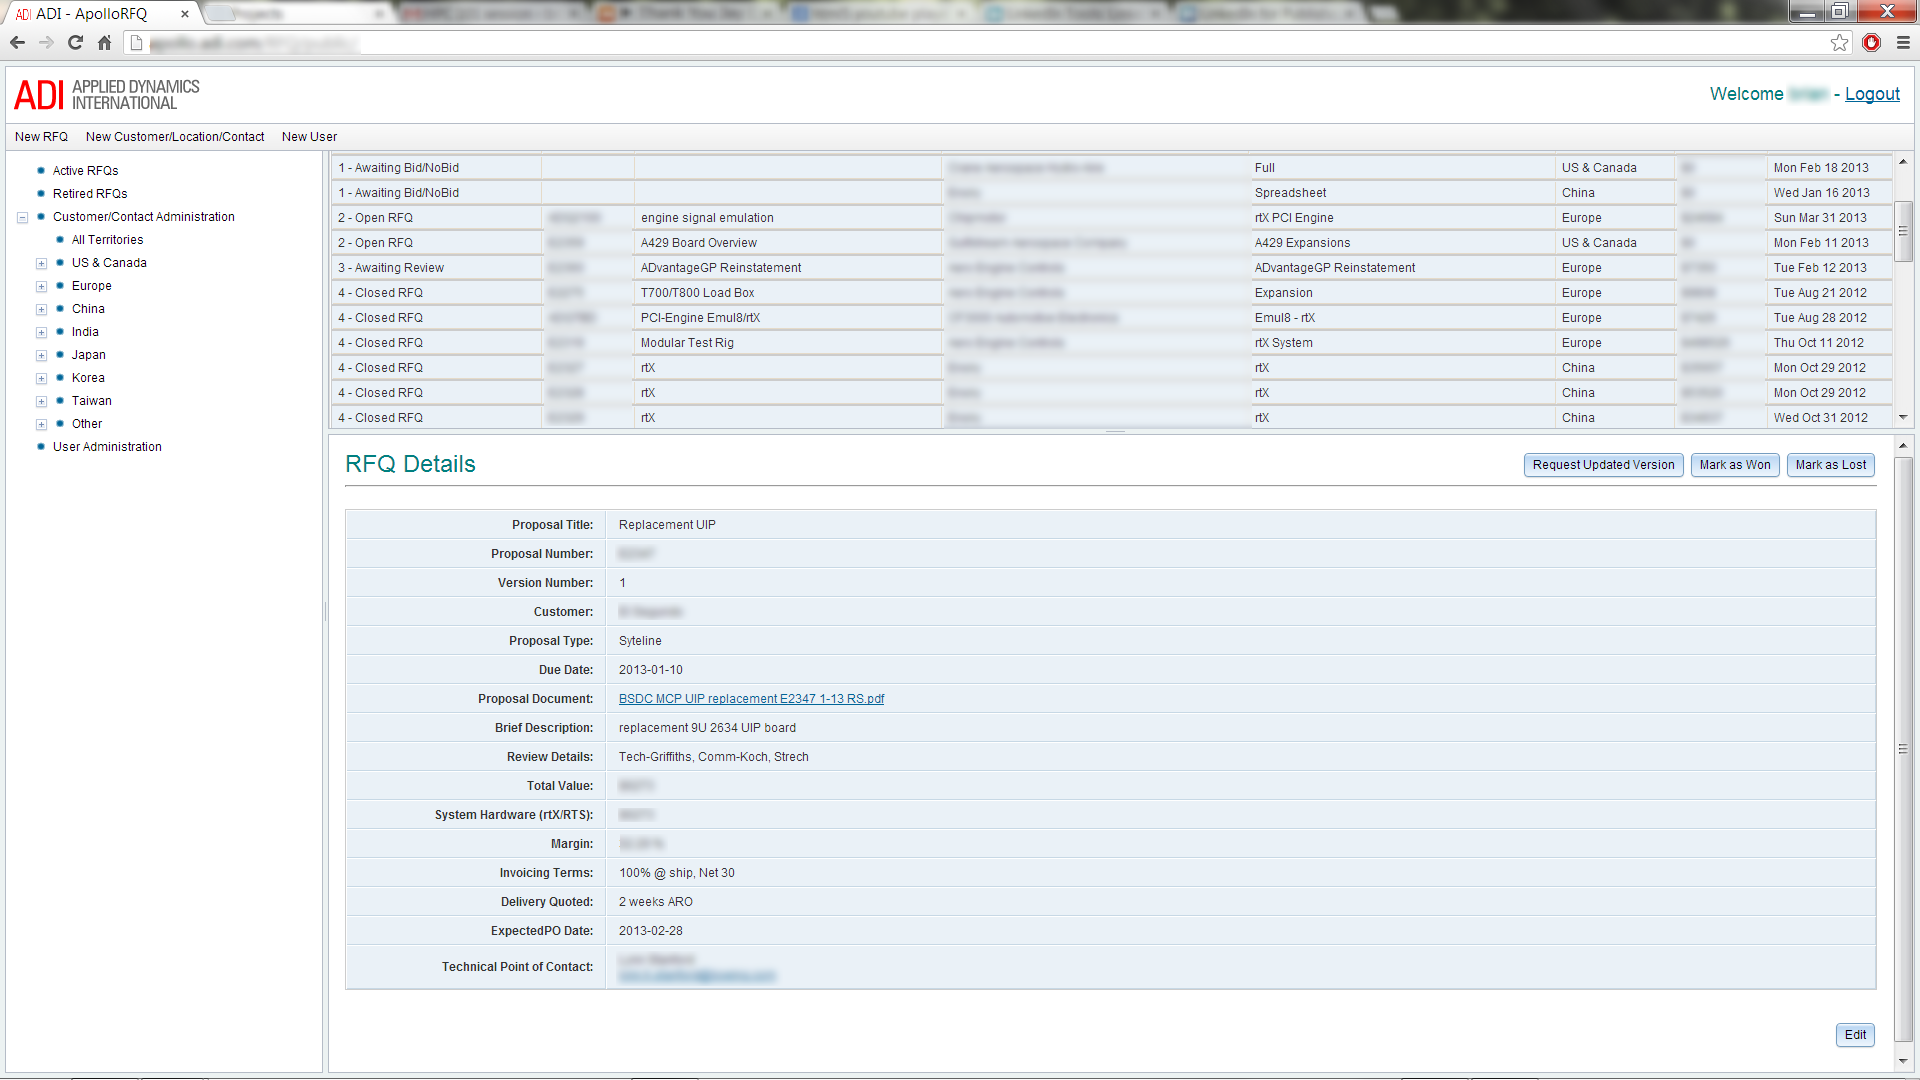Viewport: 1920px width, 1080px height.
Task: Click details pane scroll up arrow
Action: coord(1903,446)
